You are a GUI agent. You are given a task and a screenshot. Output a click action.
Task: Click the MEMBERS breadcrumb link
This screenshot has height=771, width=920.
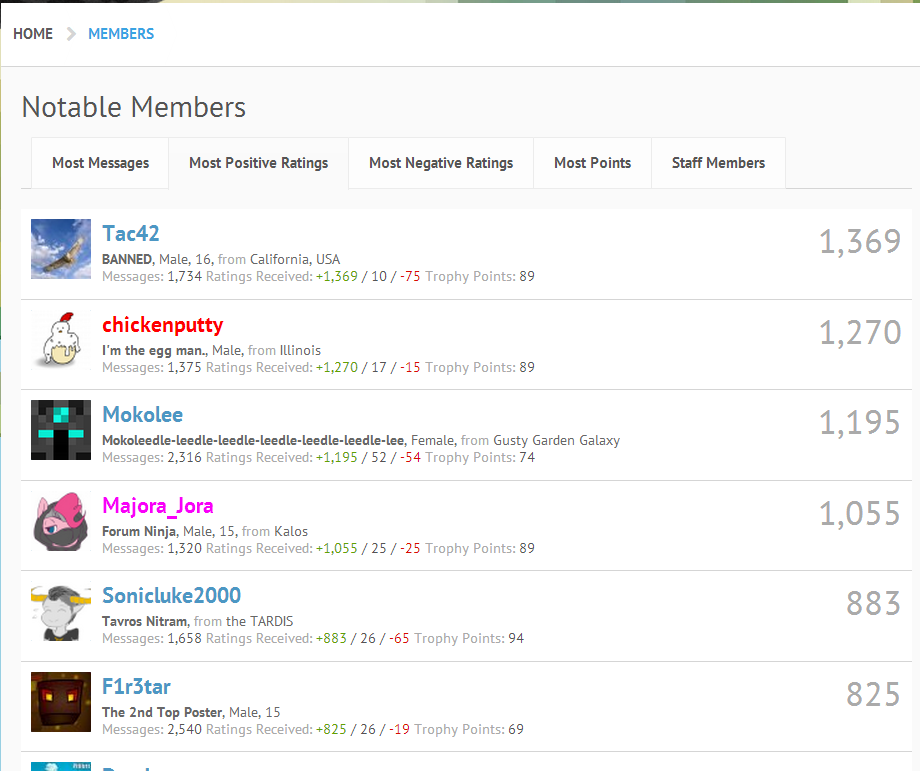[121, 34]
